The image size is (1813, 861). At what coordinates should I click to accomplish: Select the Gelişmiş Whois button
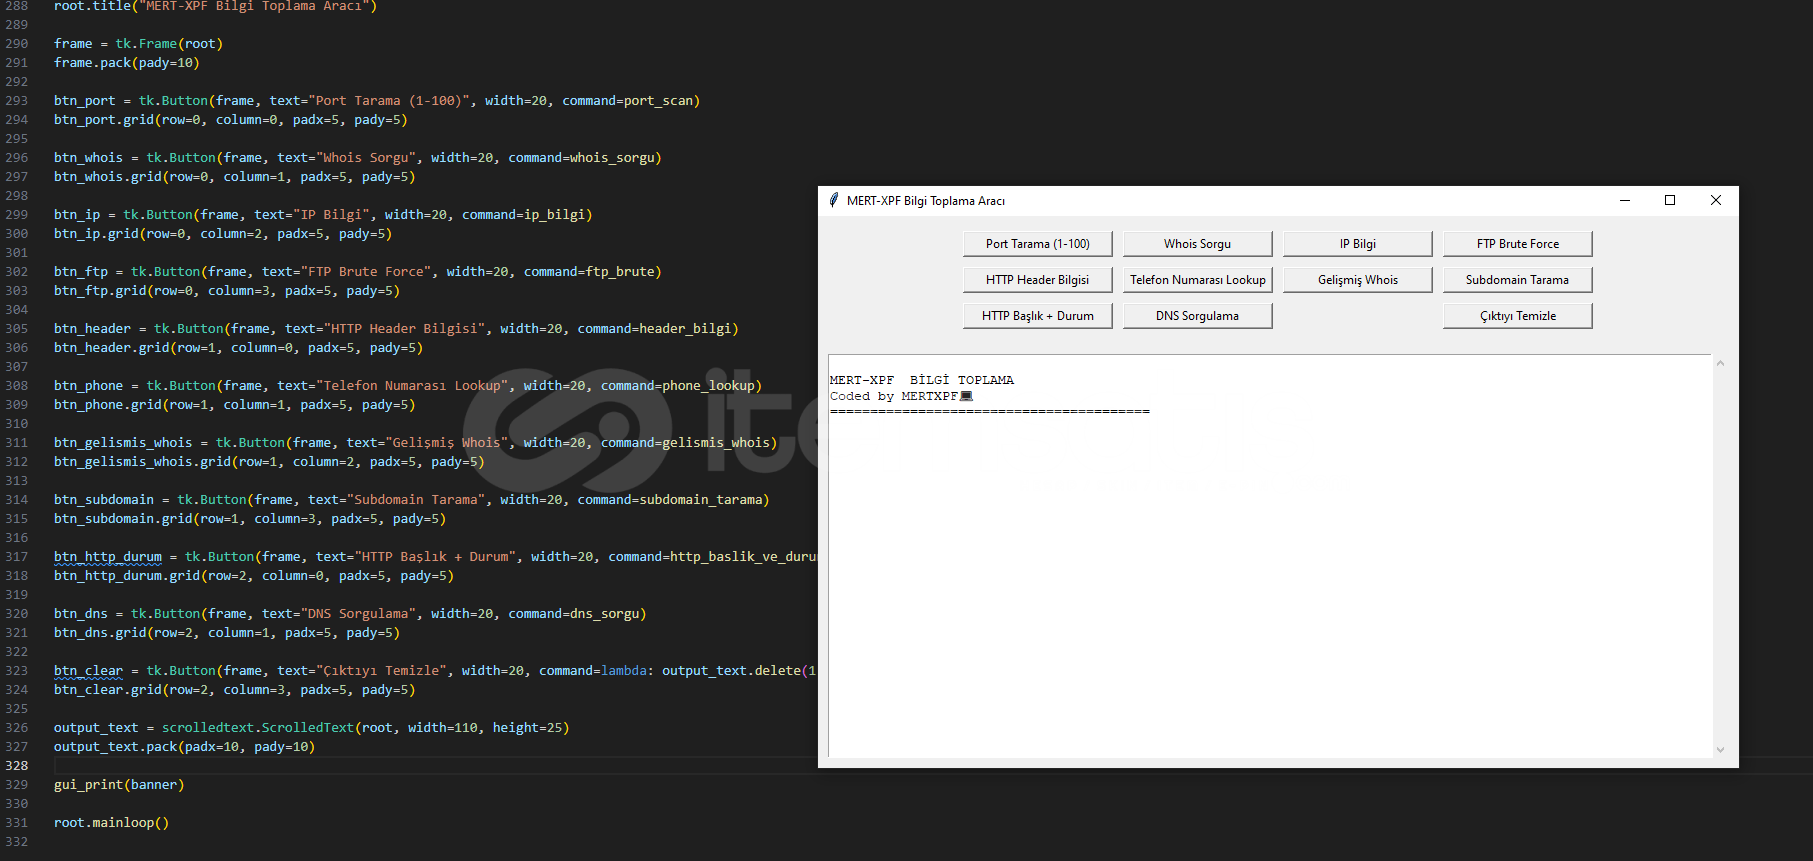(1357, 280)
